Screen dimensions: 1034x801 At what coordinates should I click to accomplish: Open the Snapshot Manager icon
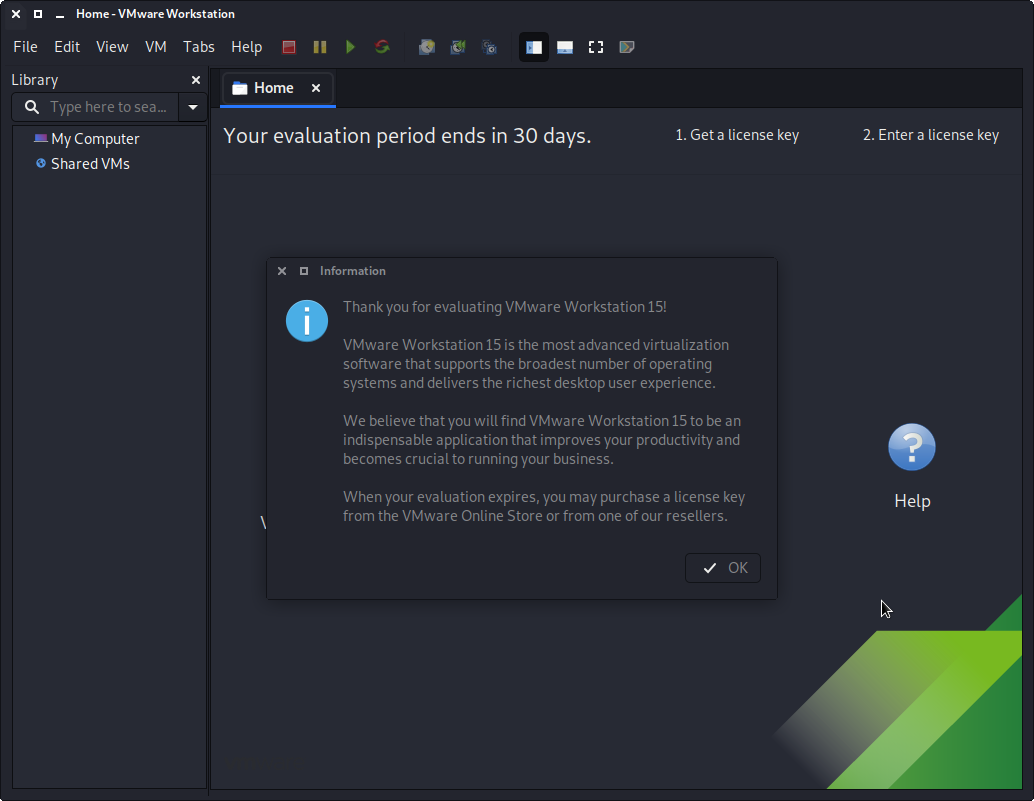(x=489, y=47)
